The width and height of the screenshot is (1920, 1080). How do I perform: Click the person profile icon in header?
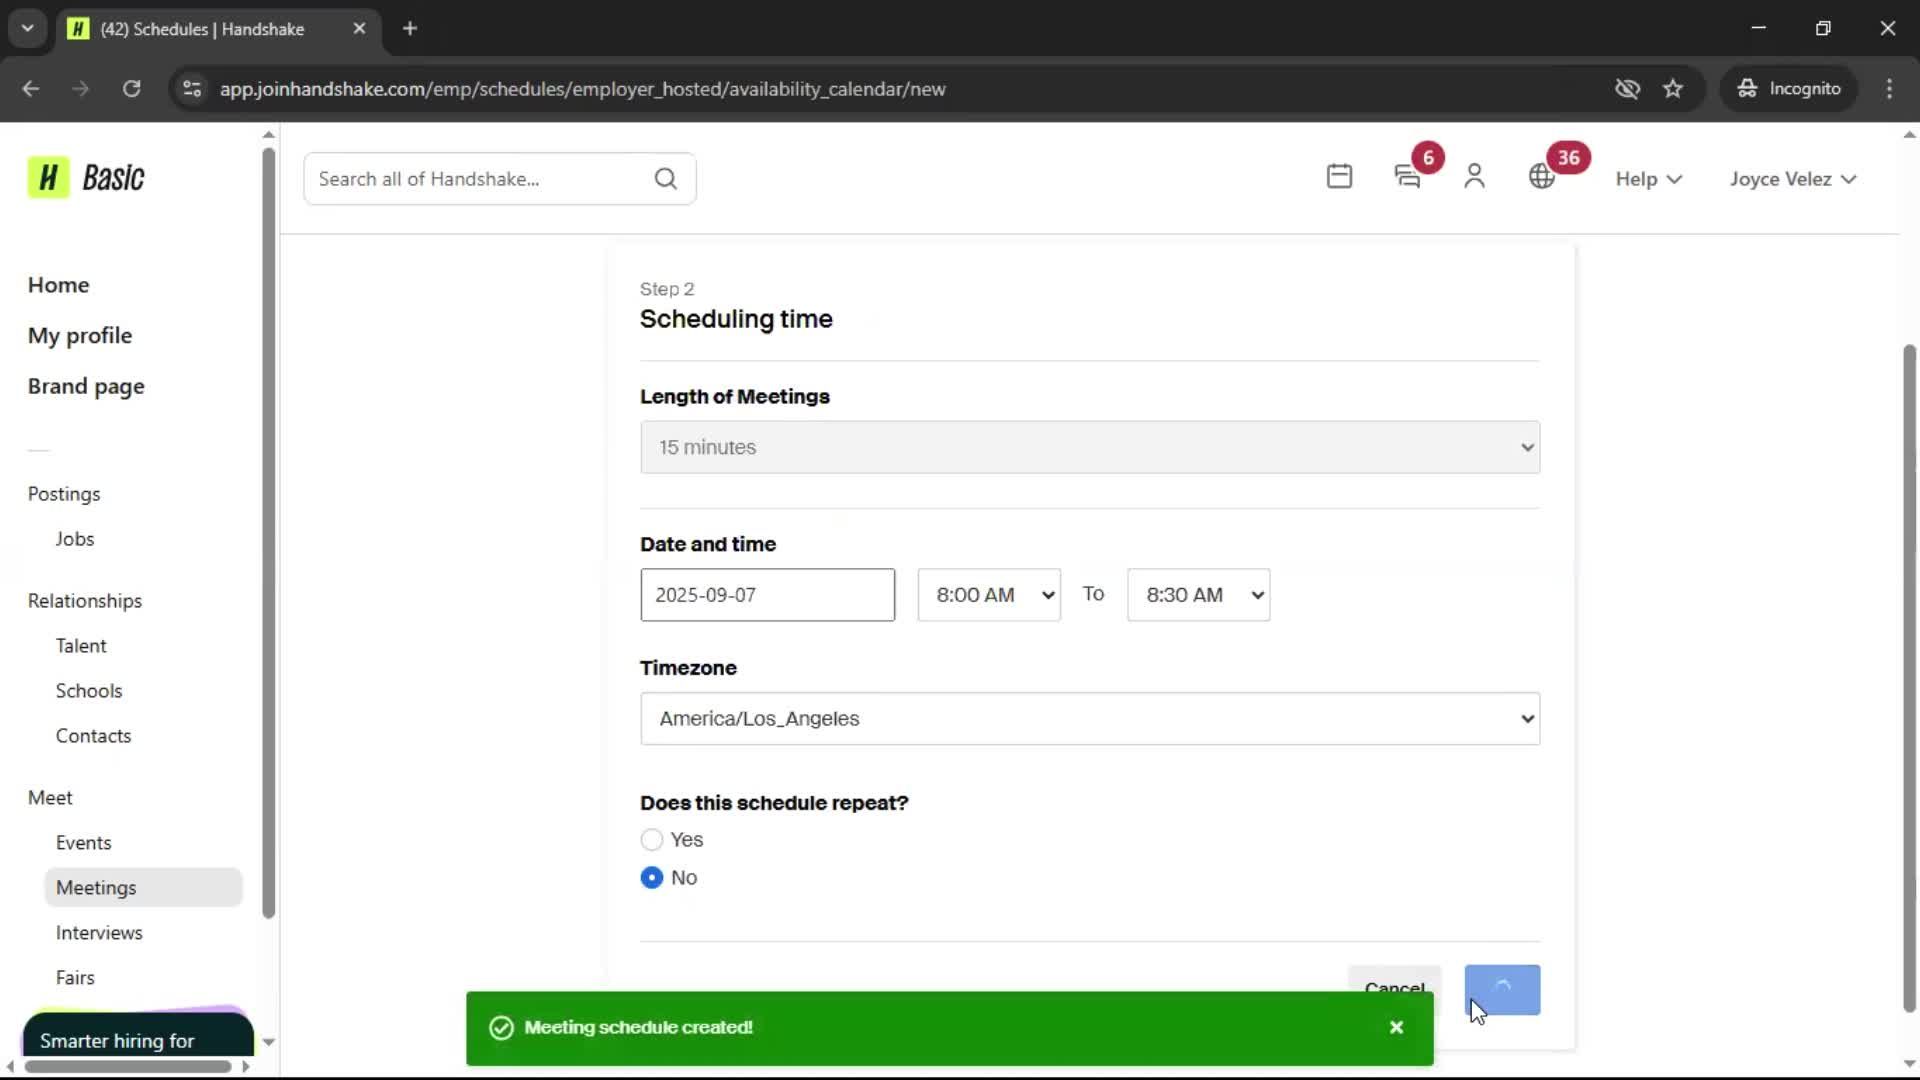1474,177
